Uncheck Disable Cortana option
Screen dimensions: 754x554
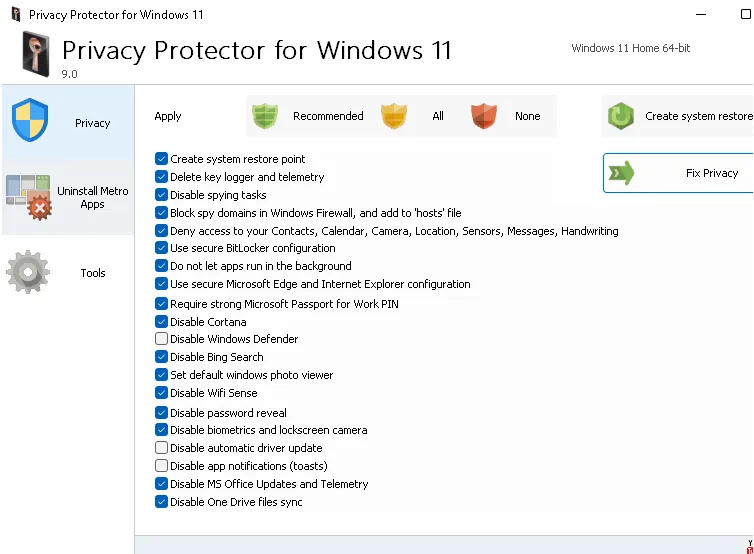click(x=162, y=322)
